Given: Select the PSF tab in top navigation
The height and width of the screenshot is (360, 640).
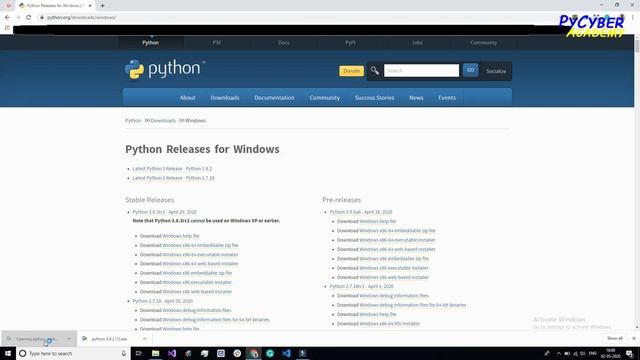Looking at the screenshot, I should click(217, 42).
